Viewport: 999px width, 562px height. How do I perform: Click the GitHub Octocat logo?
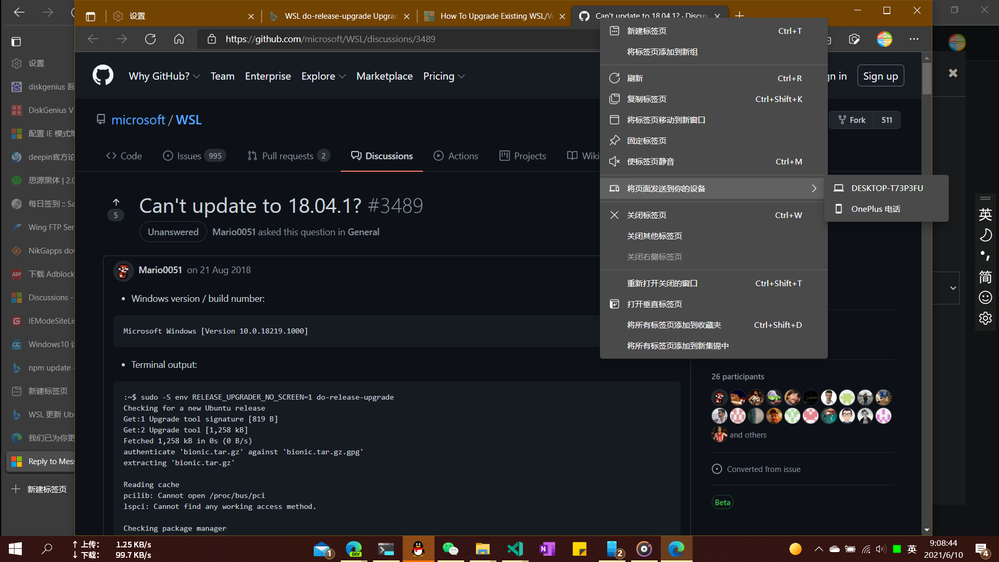click(103, 75)
